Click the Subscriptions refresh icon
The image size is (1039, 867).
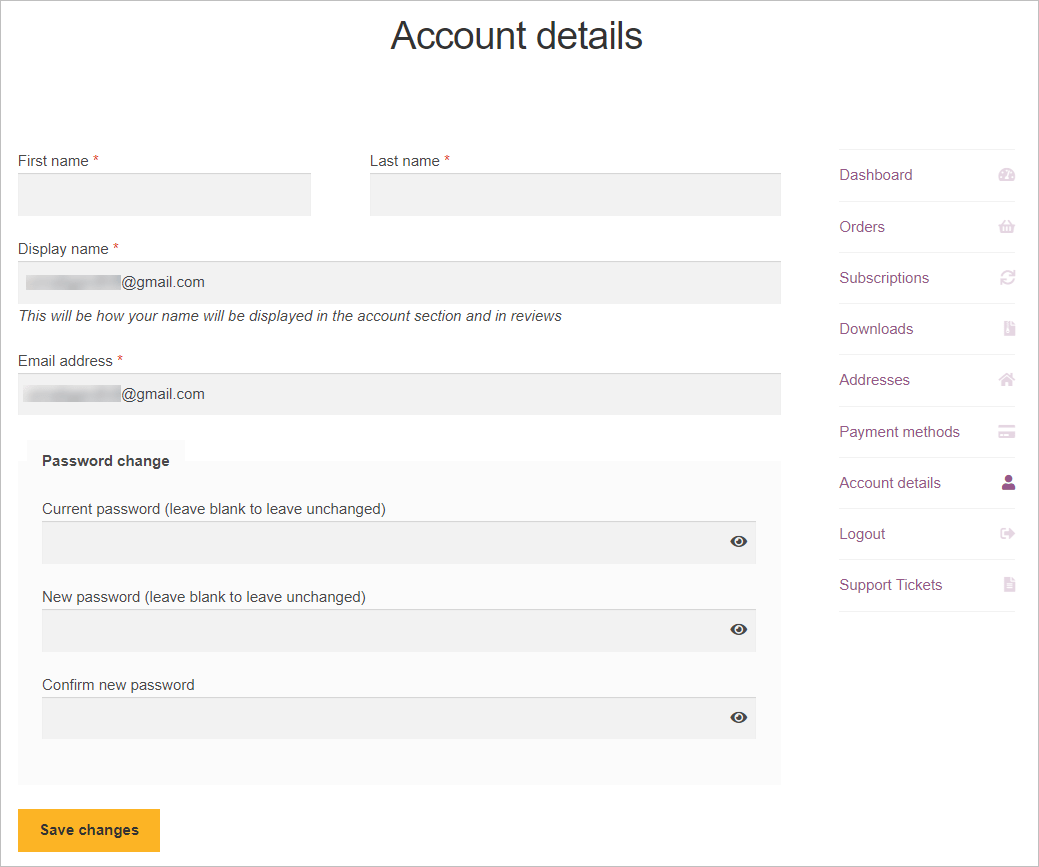click(1006, 277)
